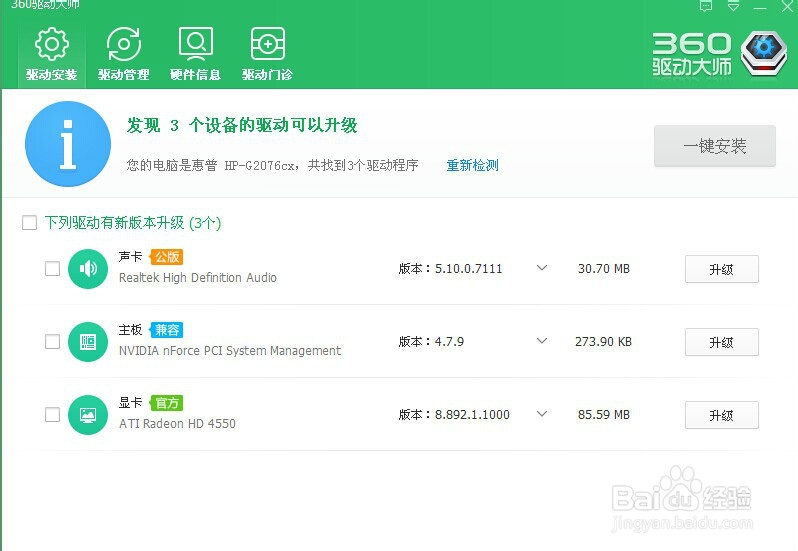
Task: Click the text ATI Radeon HD 4550
Action: (177, 423)
